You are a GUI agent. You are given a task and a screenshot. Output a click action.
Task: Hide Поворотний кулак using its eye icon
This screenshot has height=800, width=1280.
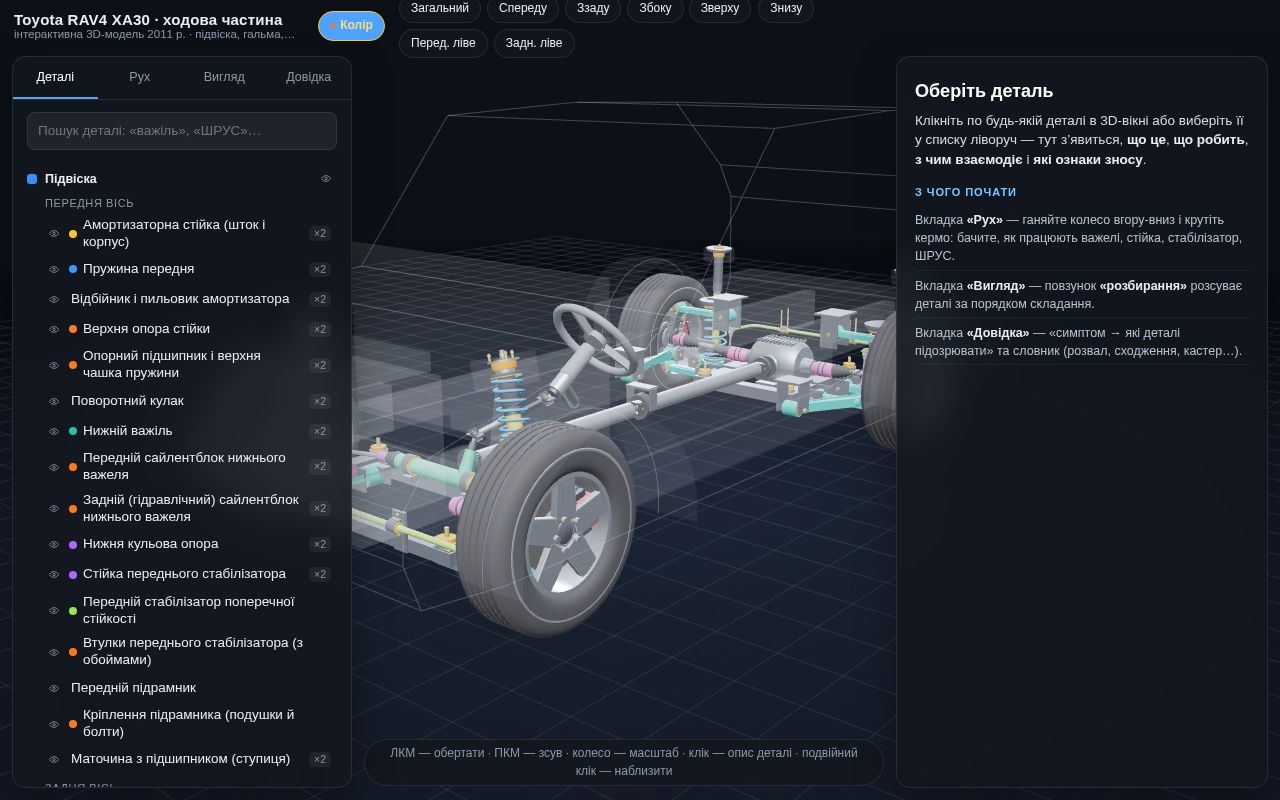click(54, 401)
